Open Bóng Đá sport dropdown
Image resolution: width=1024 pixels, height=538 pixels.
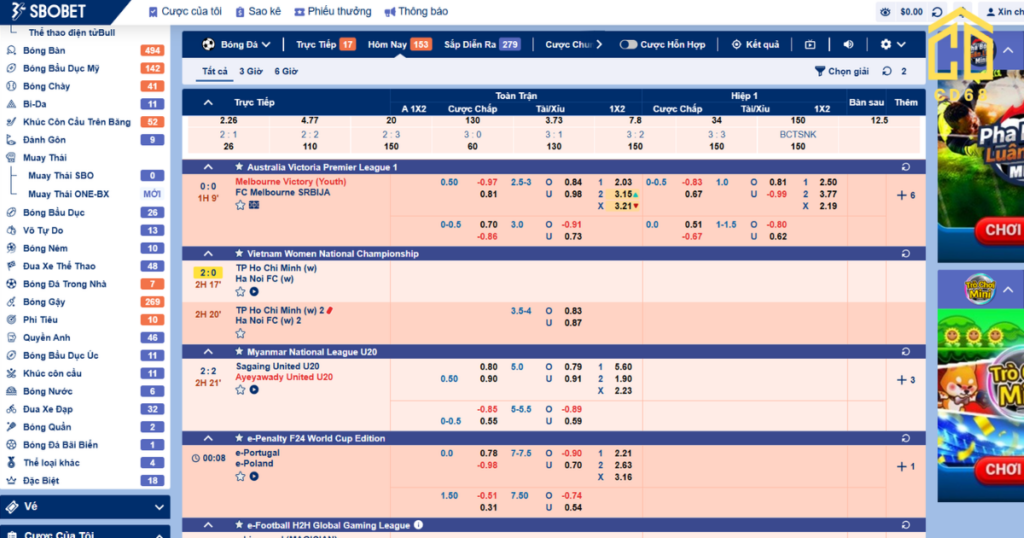tap(236, 44)
